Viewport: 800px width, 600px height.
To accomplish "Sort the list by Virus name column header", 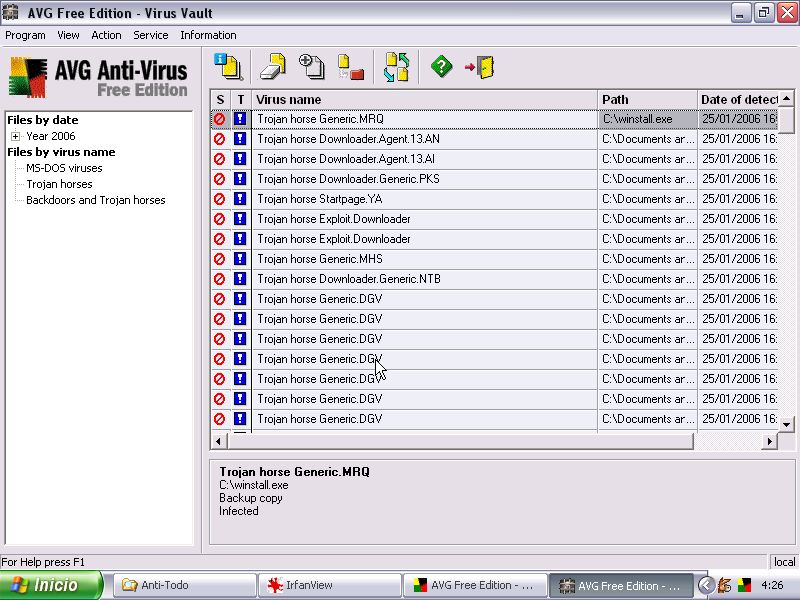I will pyautogui.click(x=424, y=99).
